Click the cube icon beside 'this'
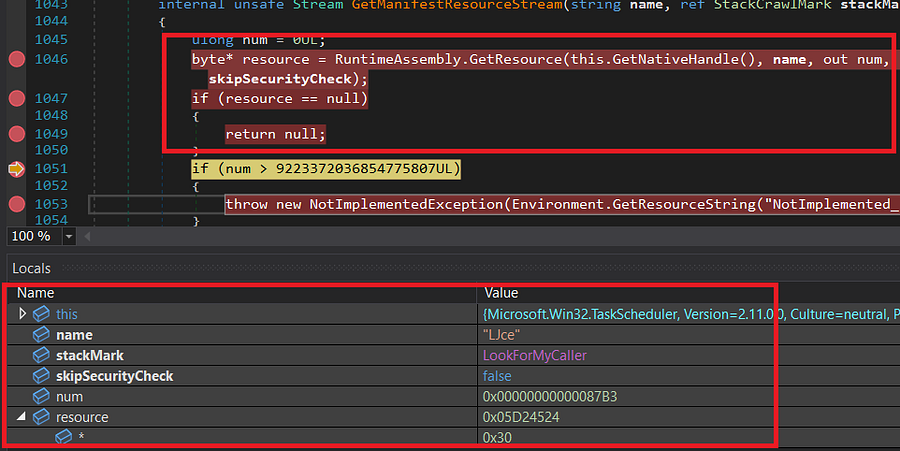The width and height of the screenshot is (900, 451). (41, 314)
